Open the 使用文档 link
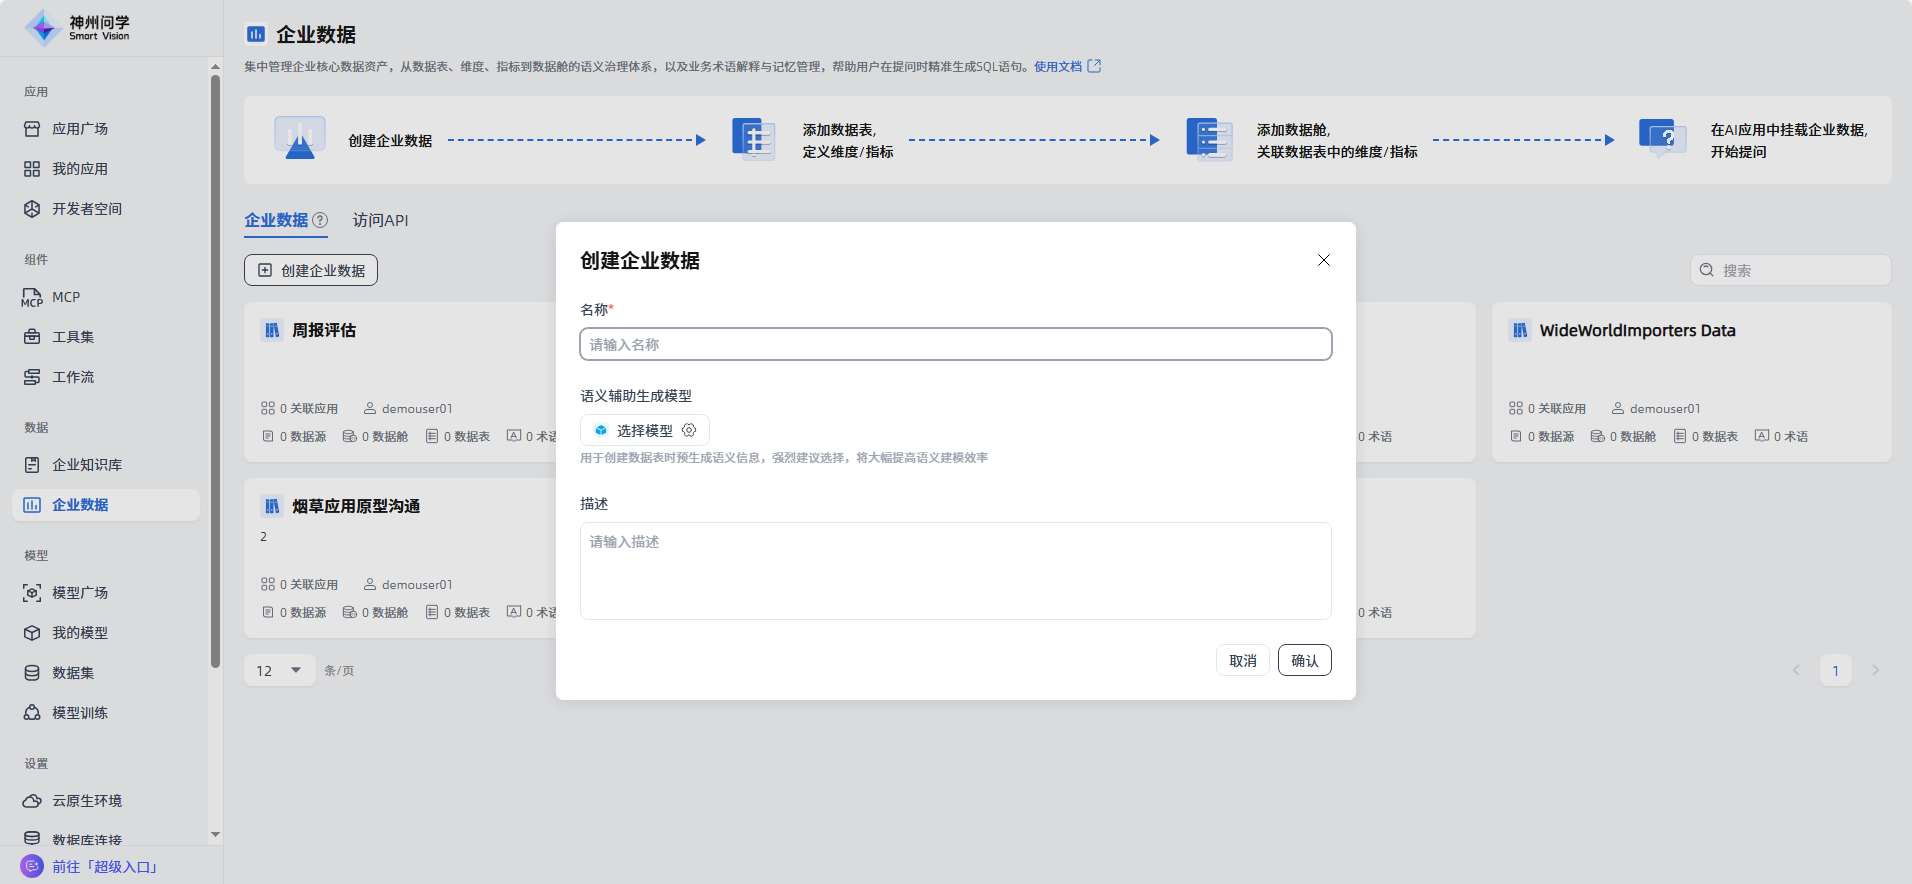This screenshot has width=1912, height=884. click(x=1057, y=66)
